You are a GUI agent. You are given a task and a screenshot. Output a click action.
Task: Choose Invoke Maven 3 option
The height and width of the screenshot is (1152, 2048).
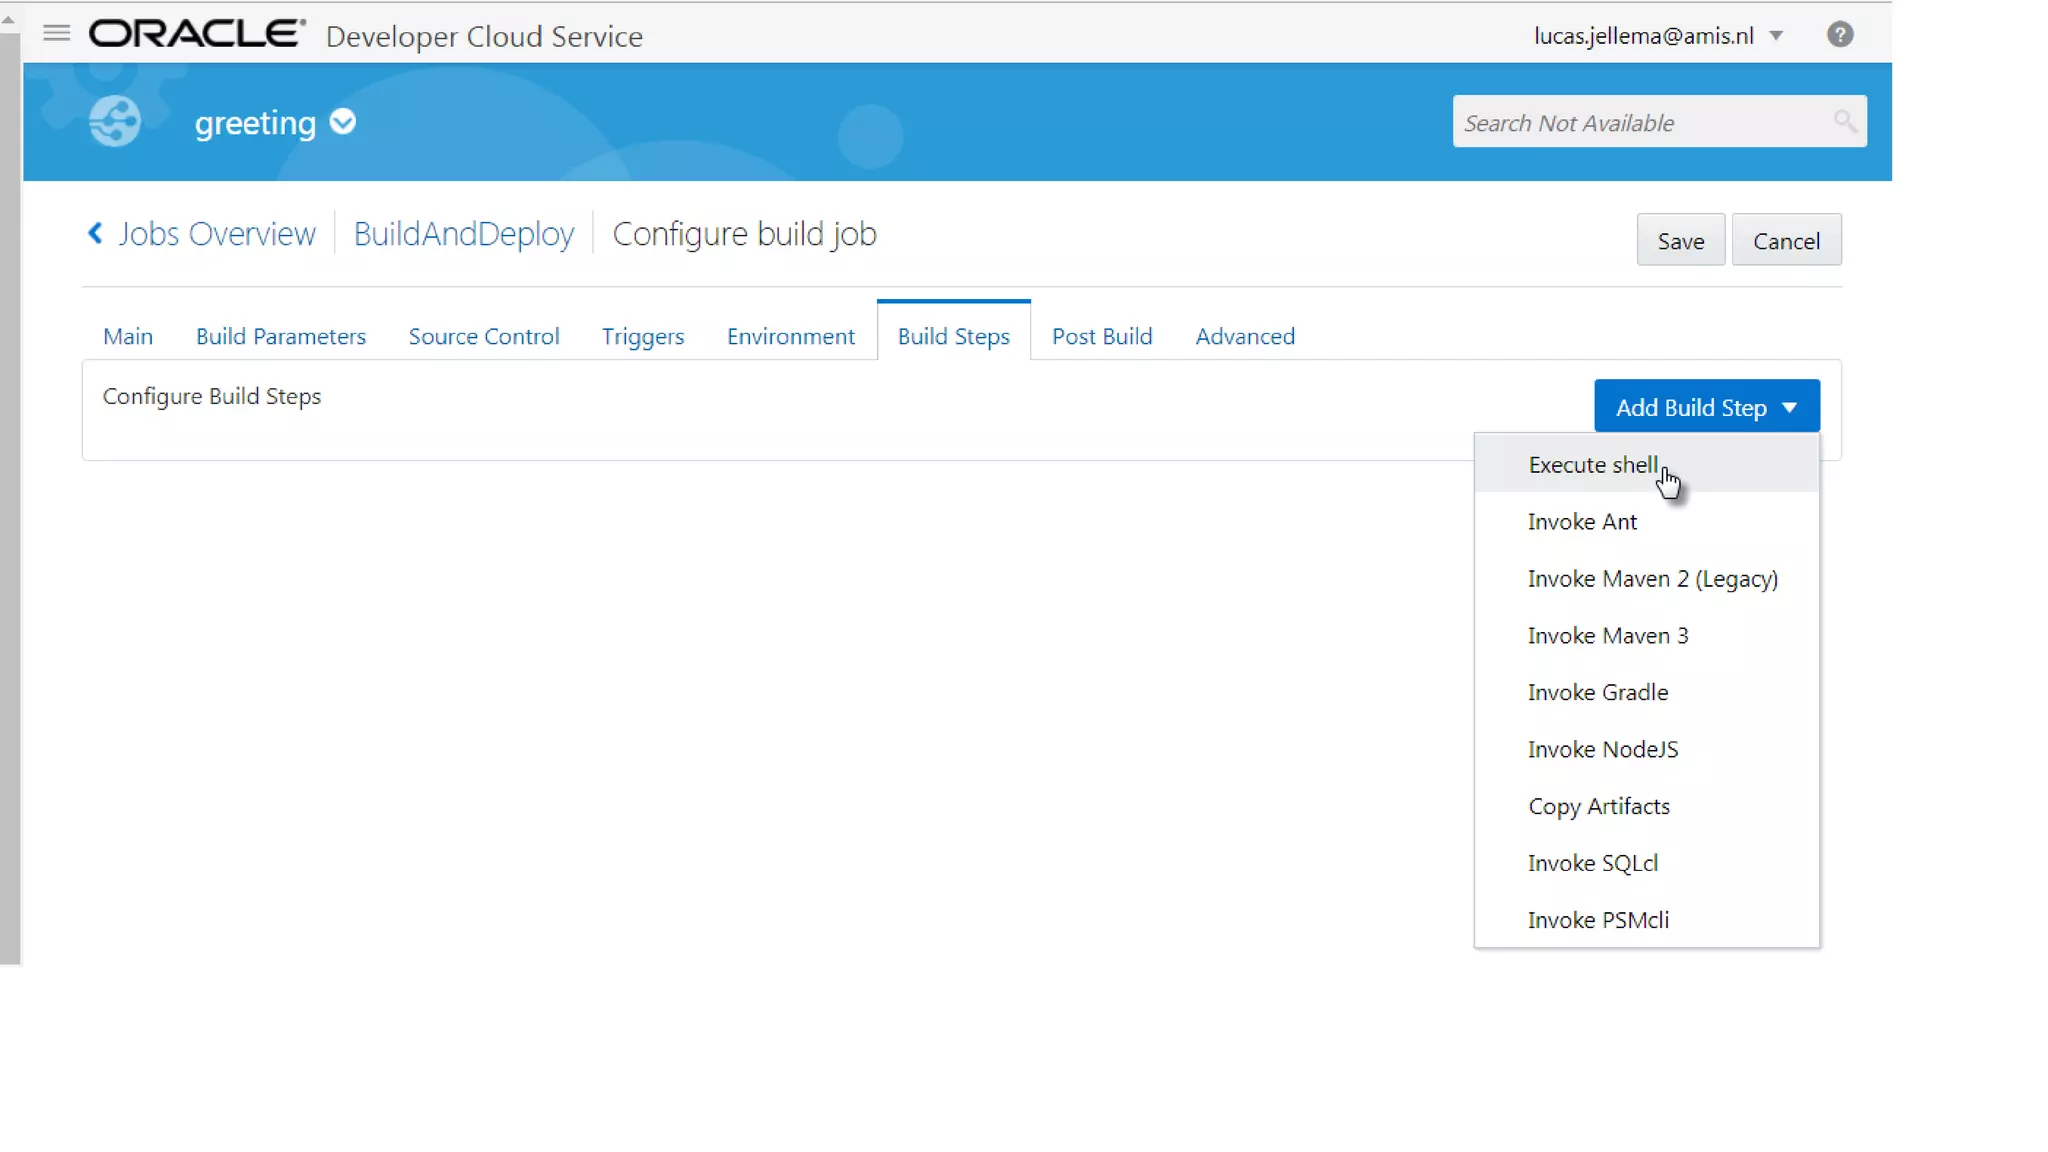(x=1607, y=636)
